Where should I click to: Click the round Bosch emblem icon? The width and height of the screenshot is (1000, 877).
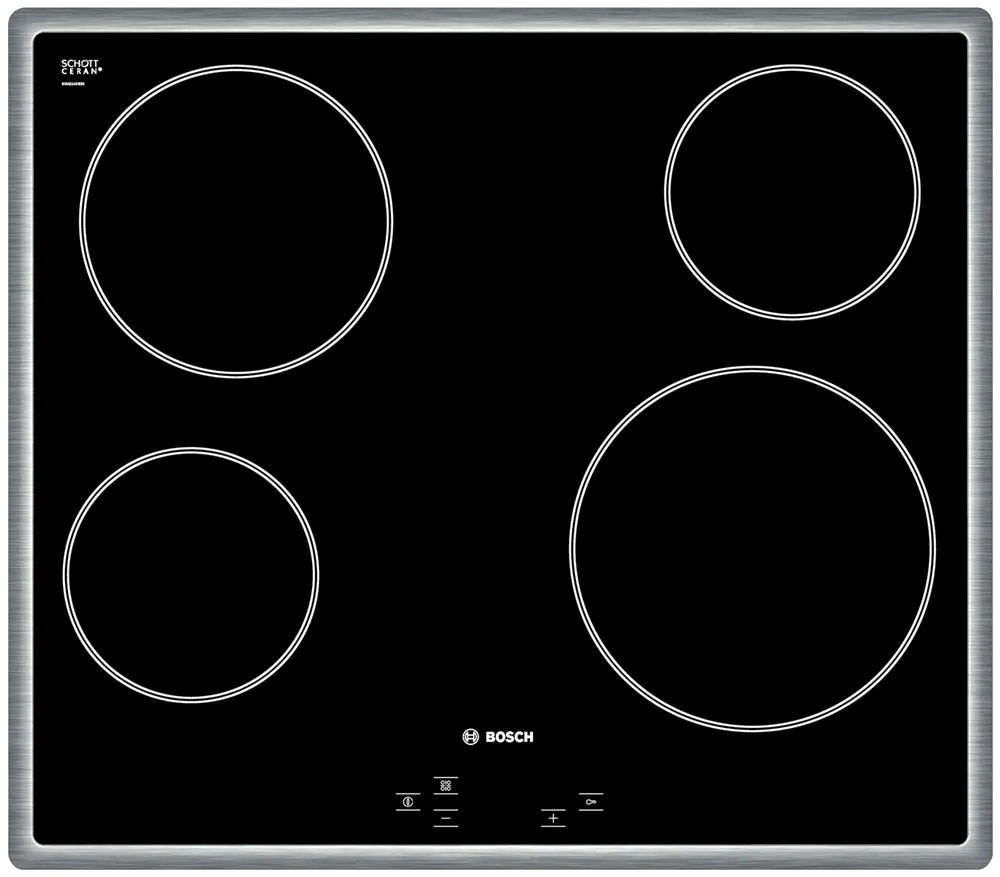472,737
